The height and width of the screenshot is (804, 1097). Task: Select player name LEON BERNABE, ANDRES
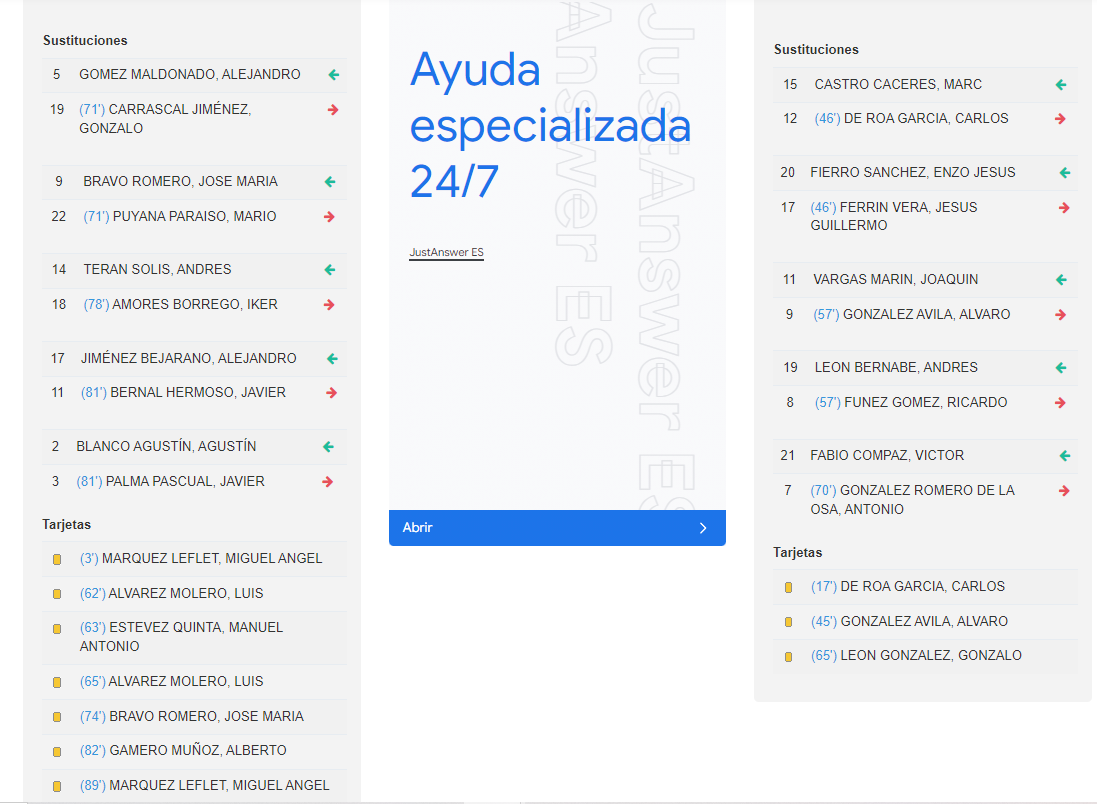(x=896, y=367)
